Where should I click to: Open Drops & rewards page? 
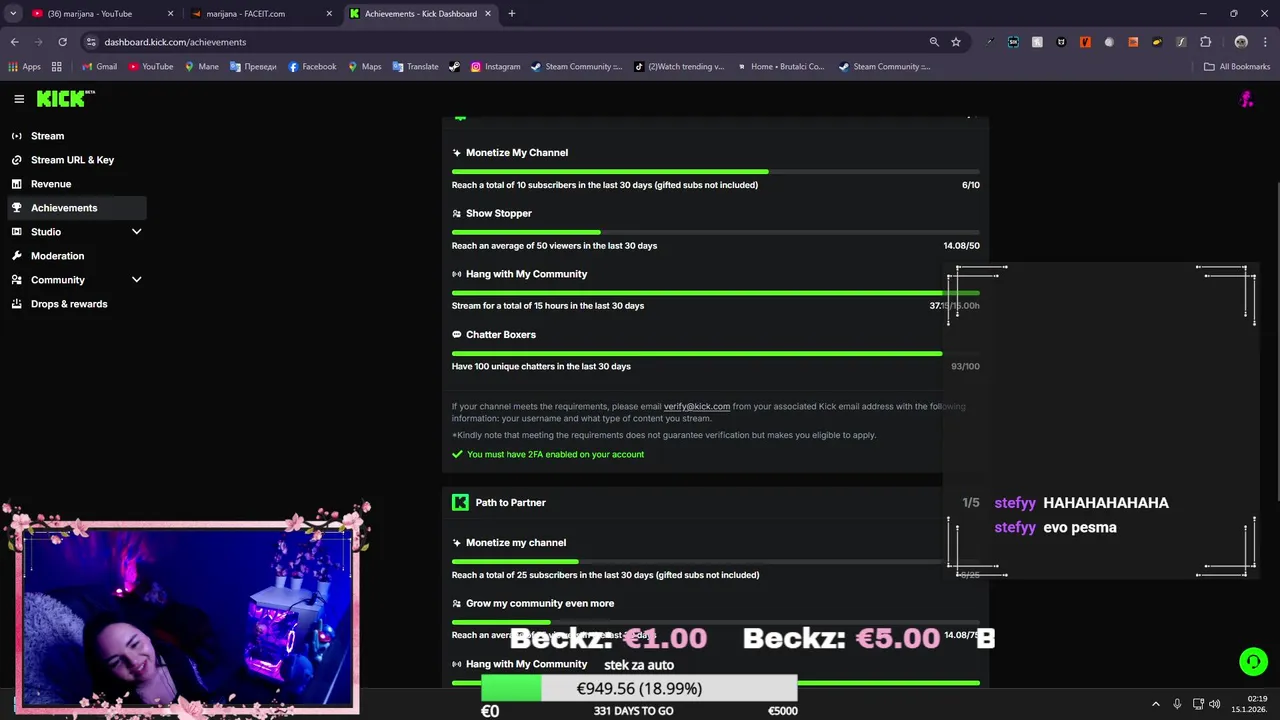69,304
